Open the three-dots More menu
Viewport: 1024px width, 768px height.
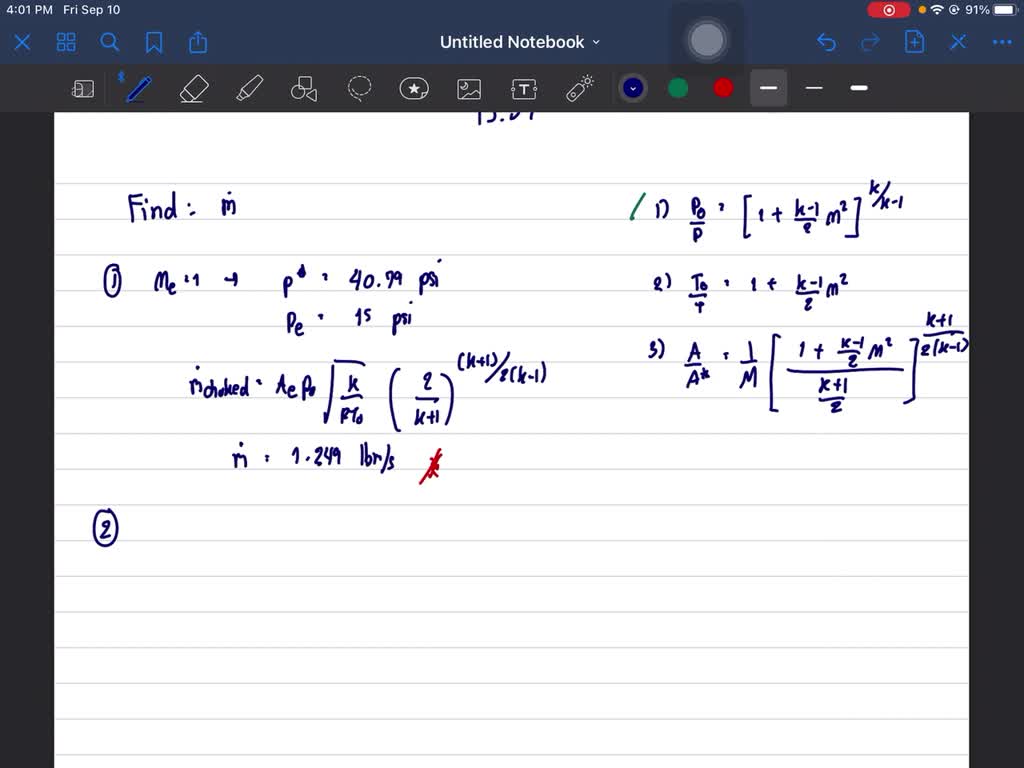[x=1002, y=42]
